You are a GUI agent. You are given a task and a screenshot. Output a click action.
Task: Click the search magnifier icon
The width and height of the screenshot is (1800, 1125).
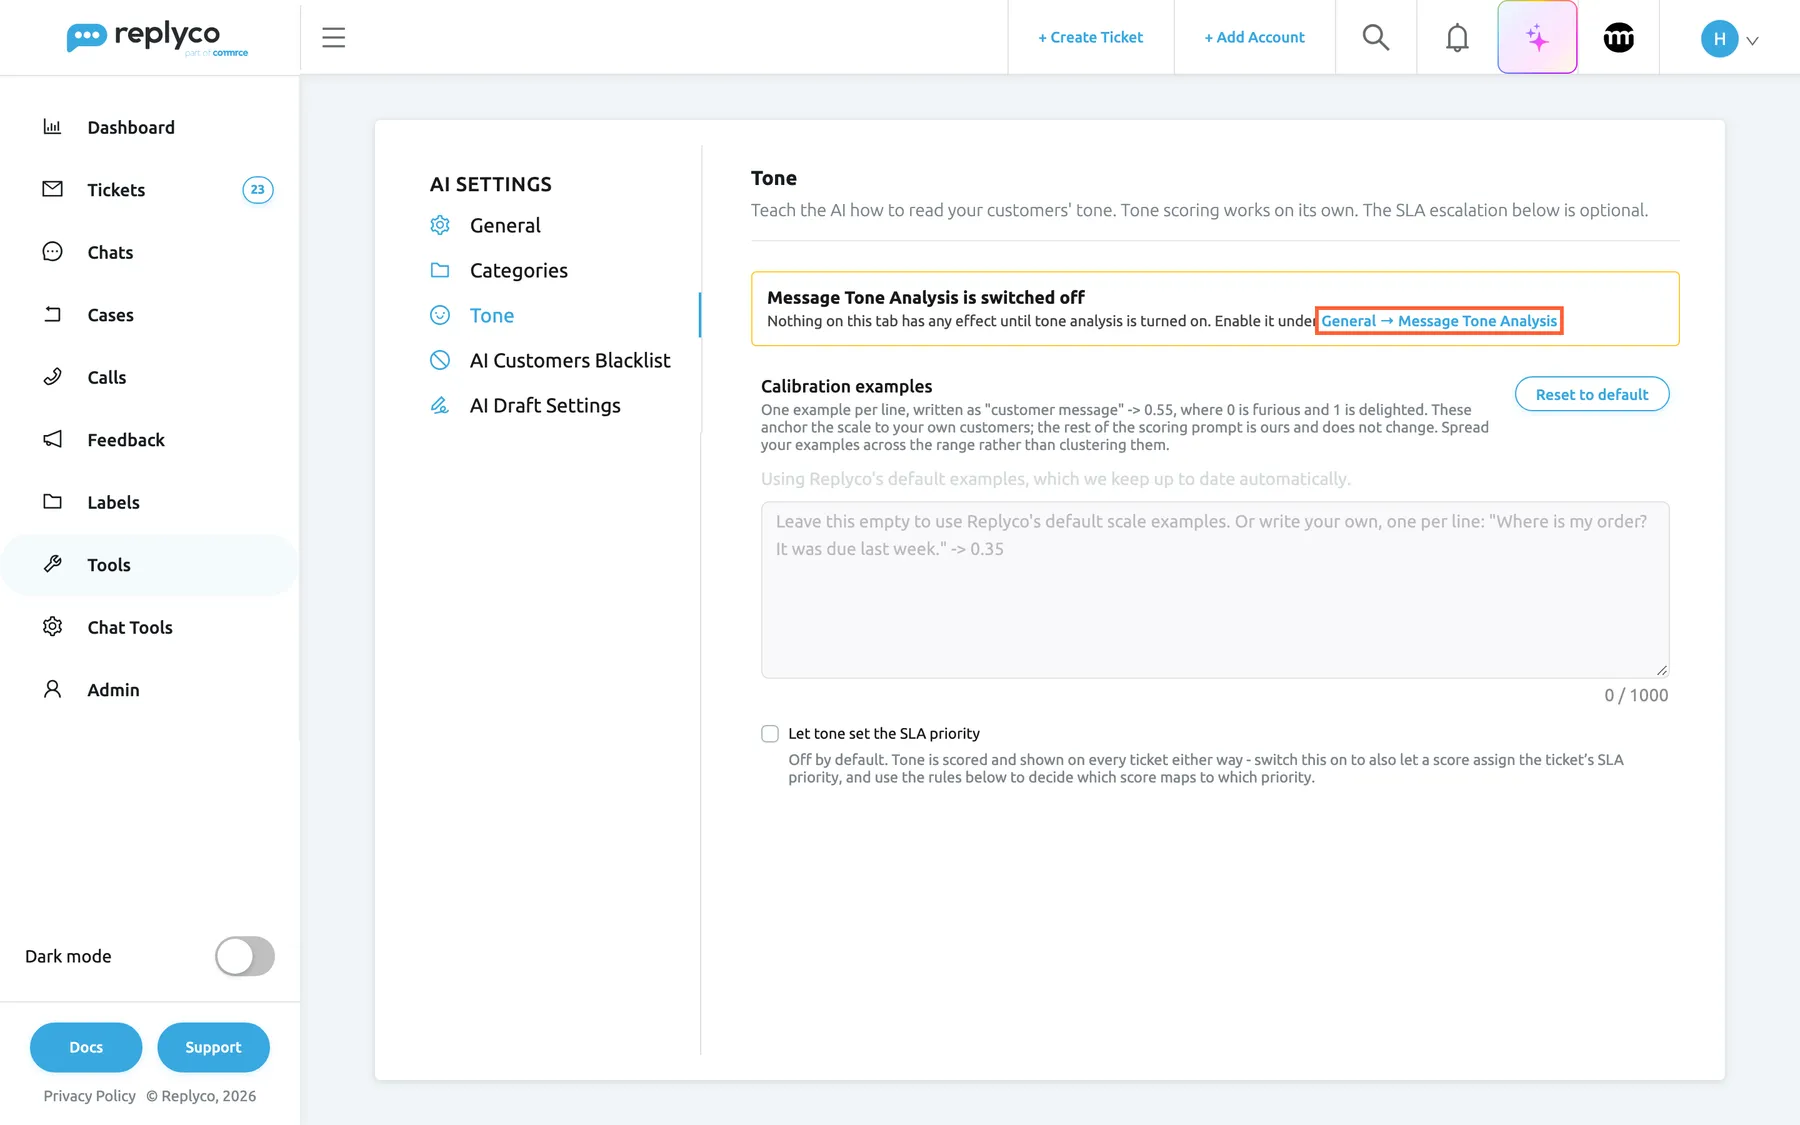[1376, 37]
